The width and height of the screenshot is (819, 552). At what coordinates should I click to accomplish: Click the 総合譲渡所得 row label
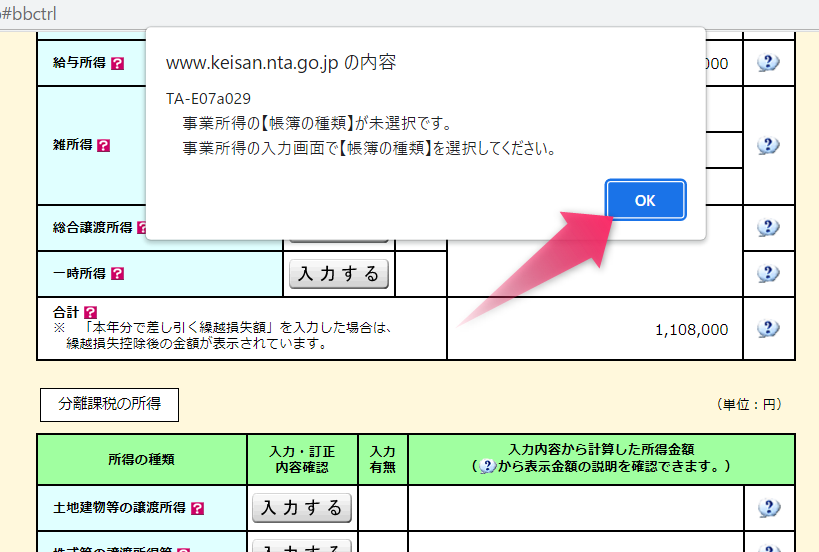(92, 228)
